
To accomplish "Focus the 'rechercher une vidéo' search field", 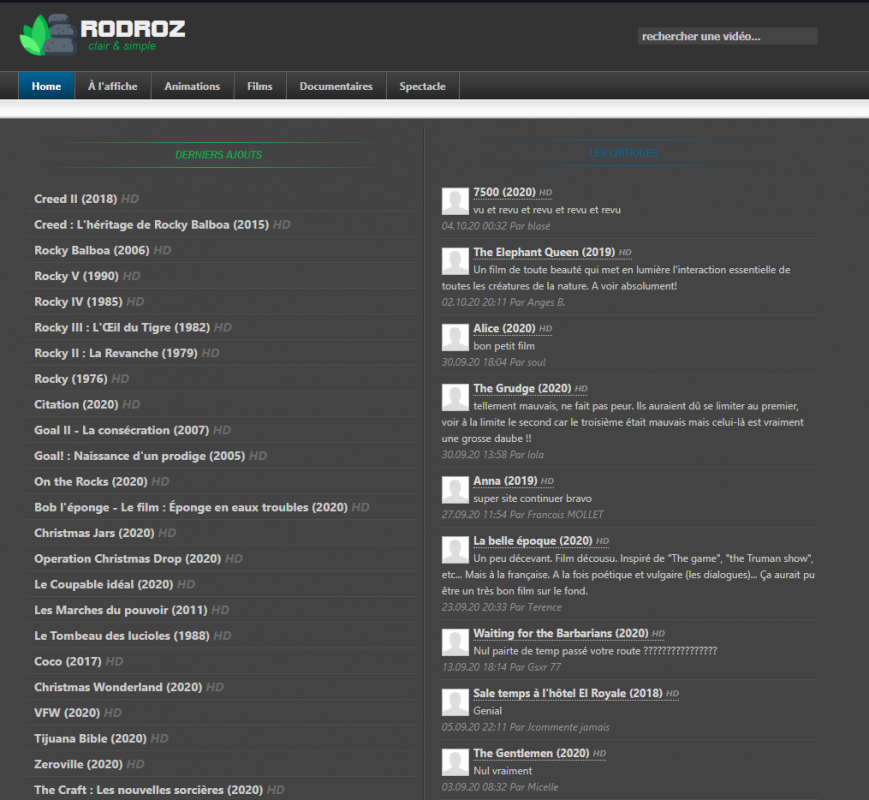I will point(727,36).
